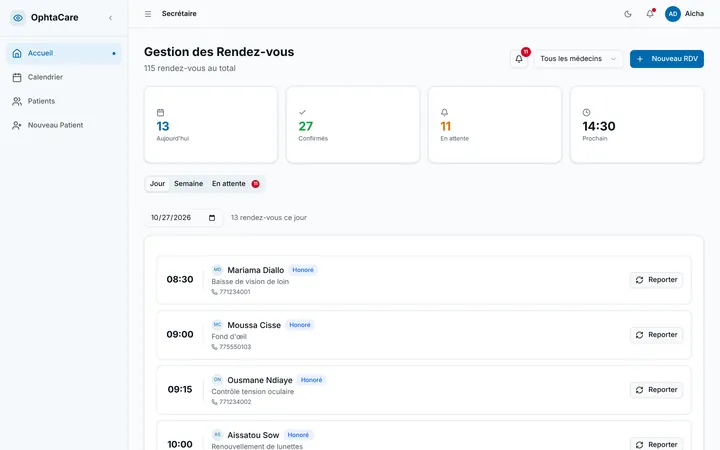Click the Secrétaire header label
720x450 pixels.
(179, 14)
